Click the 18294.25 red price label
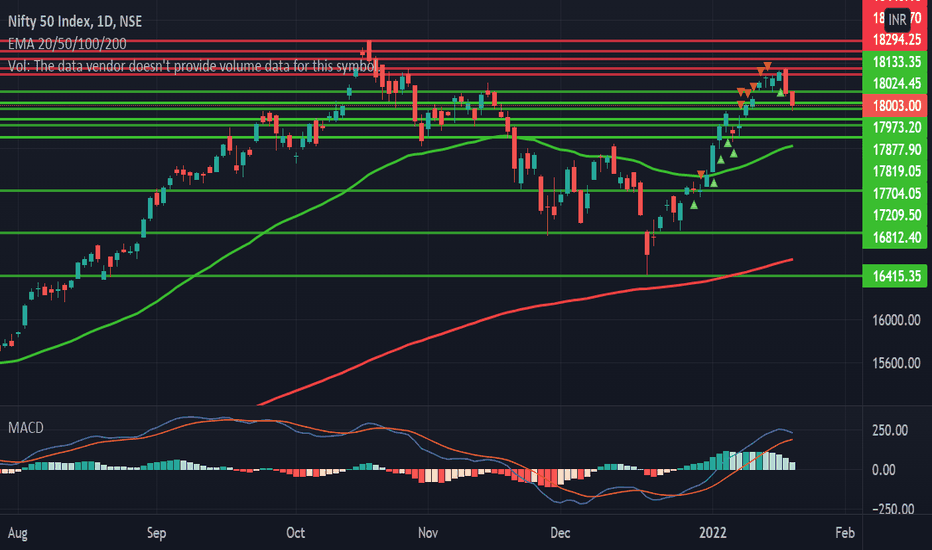 click(895, 40)
